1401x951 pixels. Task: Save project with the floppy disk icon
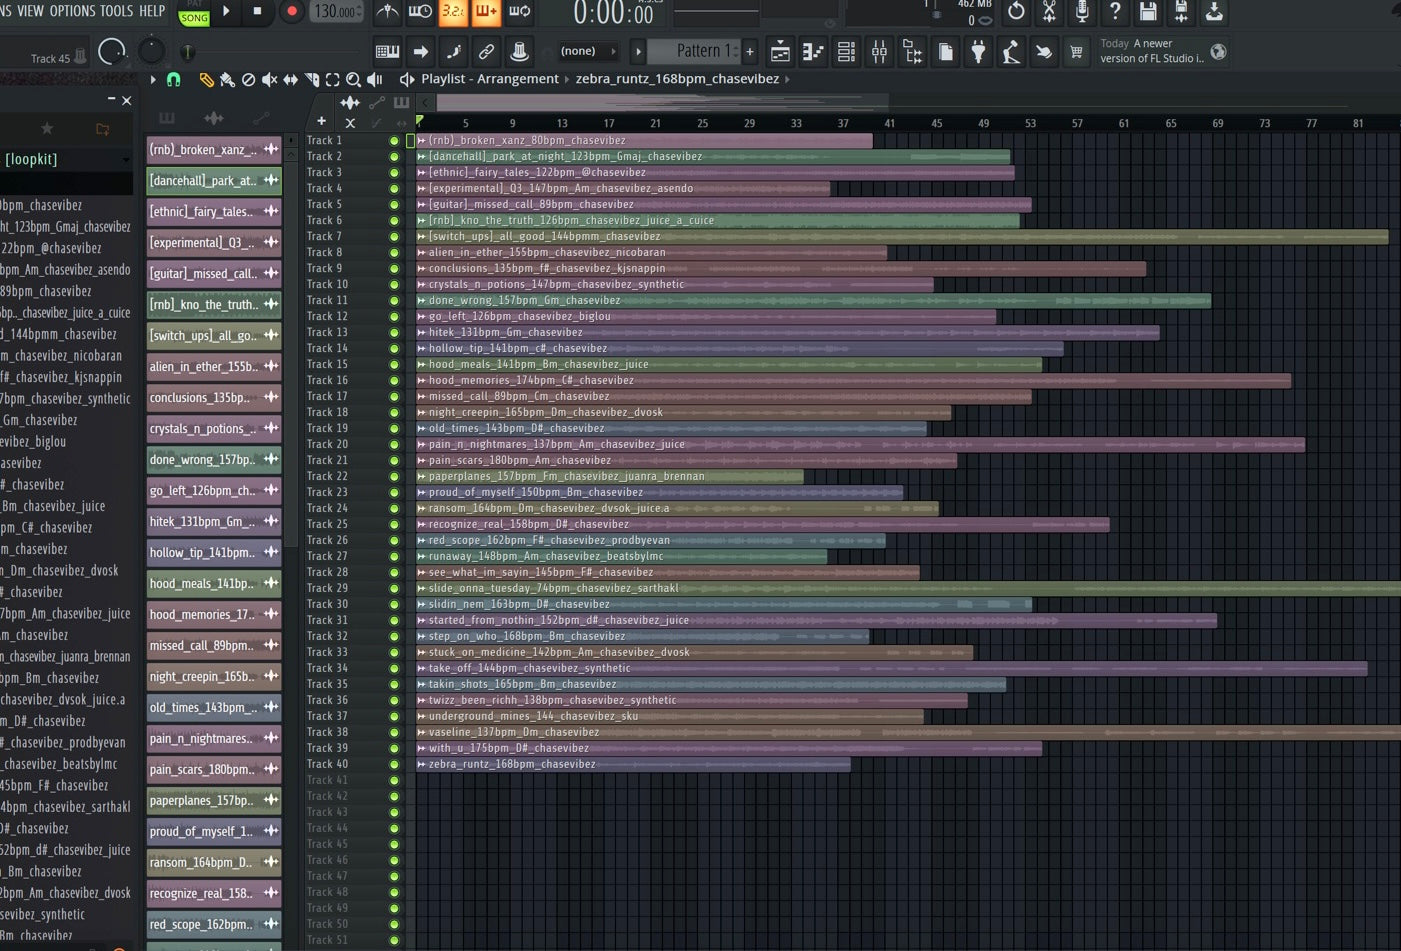click(1148, 11)
